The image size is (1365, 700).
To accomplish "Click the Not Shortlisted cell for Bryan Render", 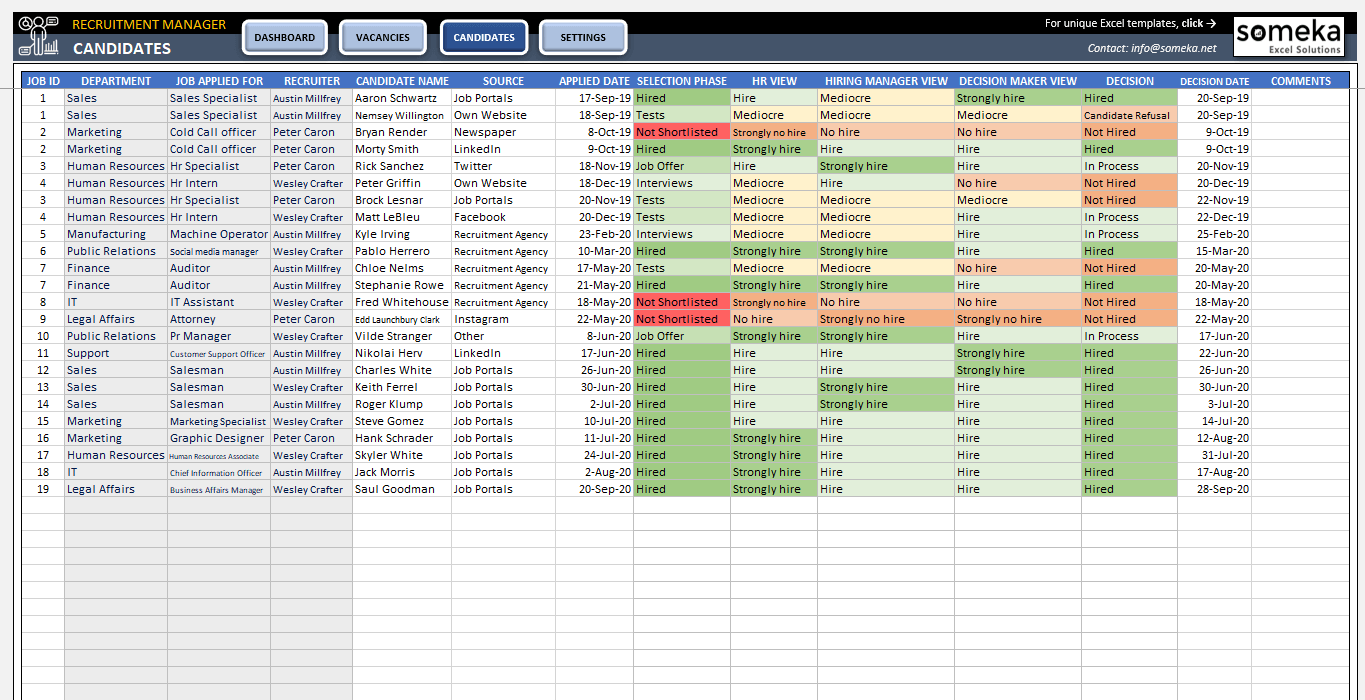I will pyautogui.click(x=682, y=131).
